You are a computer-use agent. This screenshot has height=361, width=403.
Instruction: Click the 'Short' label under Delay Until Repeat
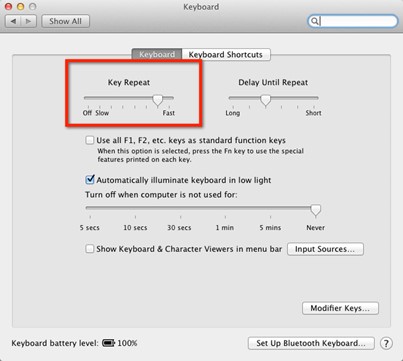pyautogui.click(x=313, y=113)
